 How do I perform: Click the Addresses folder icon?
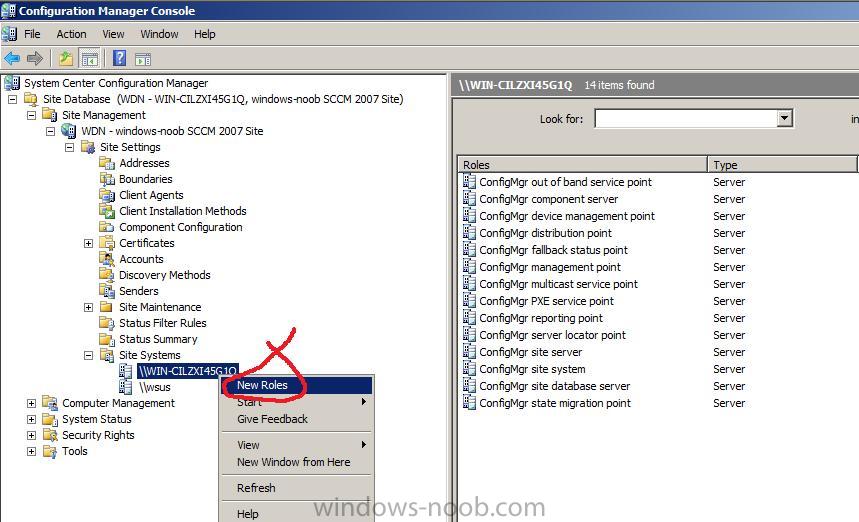click(107, 163)
